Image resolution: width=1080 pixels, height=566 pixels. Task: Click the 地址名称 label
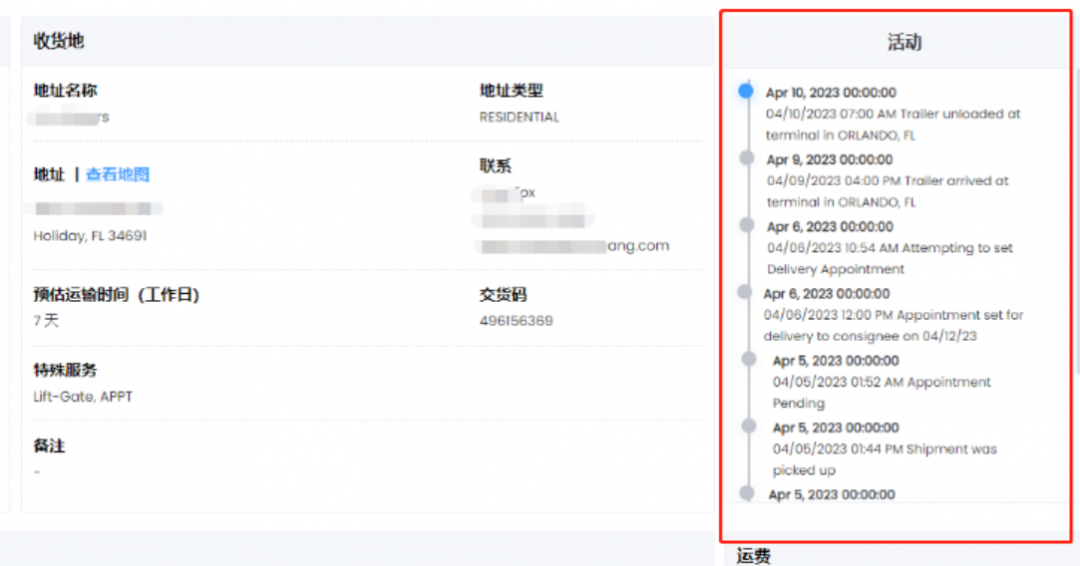coord(65,90)
